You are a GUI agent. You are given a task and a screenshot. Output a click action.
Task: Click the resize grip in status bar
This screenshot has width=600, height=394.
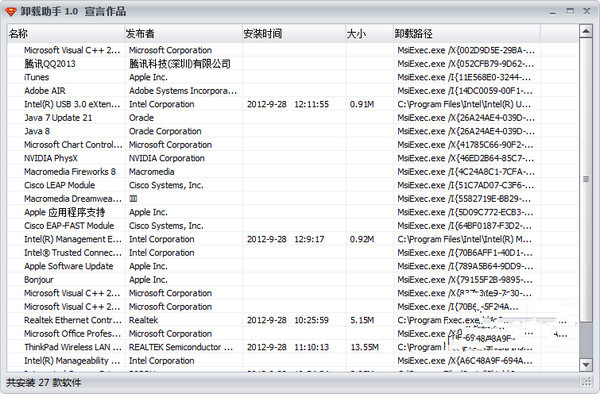pos(586,381)
